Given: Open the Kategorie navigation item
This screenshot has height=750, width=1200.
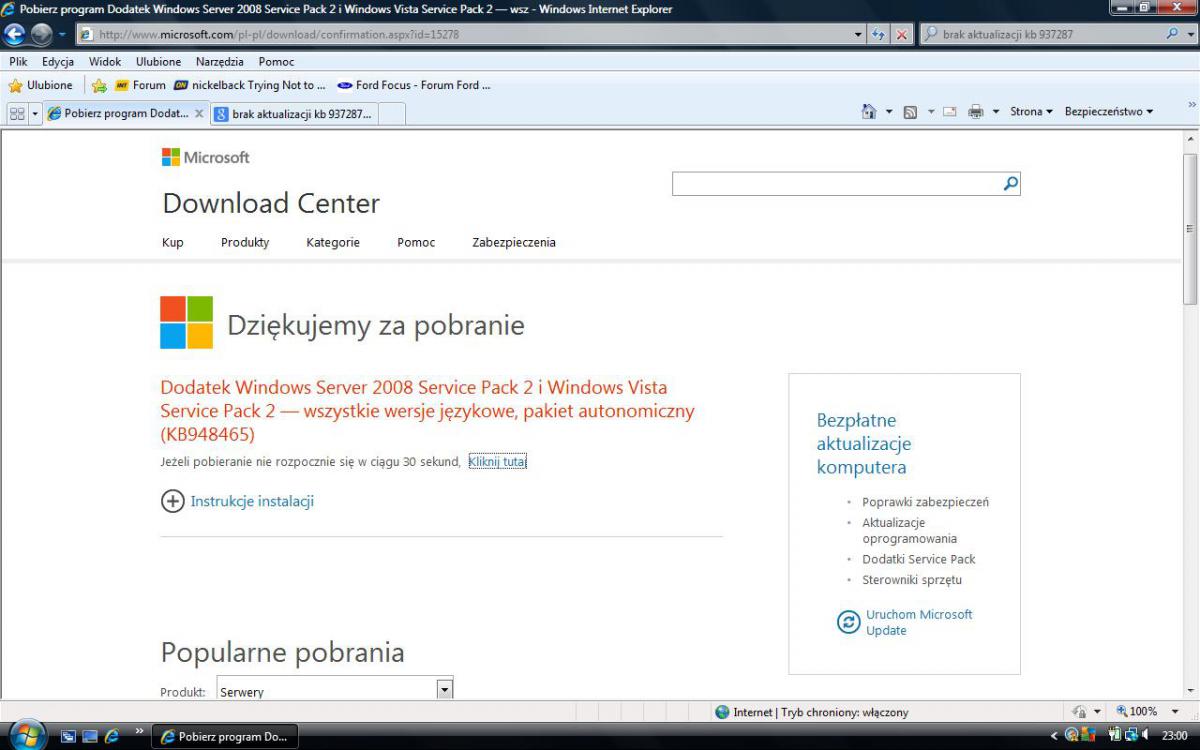Looking at the screenshot, I should [333, 242].
